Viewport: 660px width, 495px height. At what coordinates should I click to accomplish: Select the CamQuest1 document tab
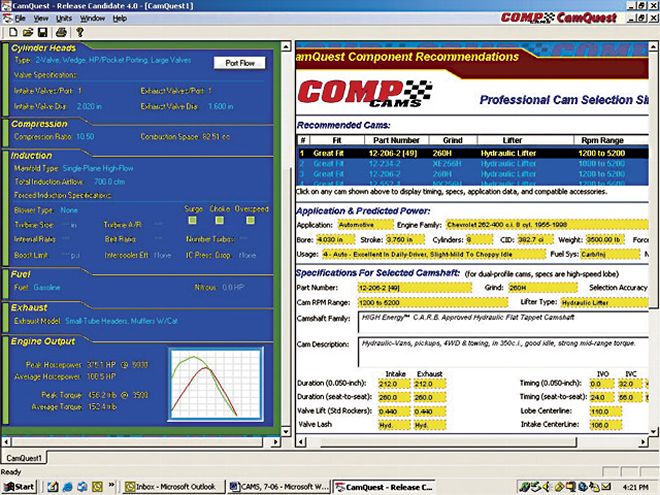coord(24,458)
